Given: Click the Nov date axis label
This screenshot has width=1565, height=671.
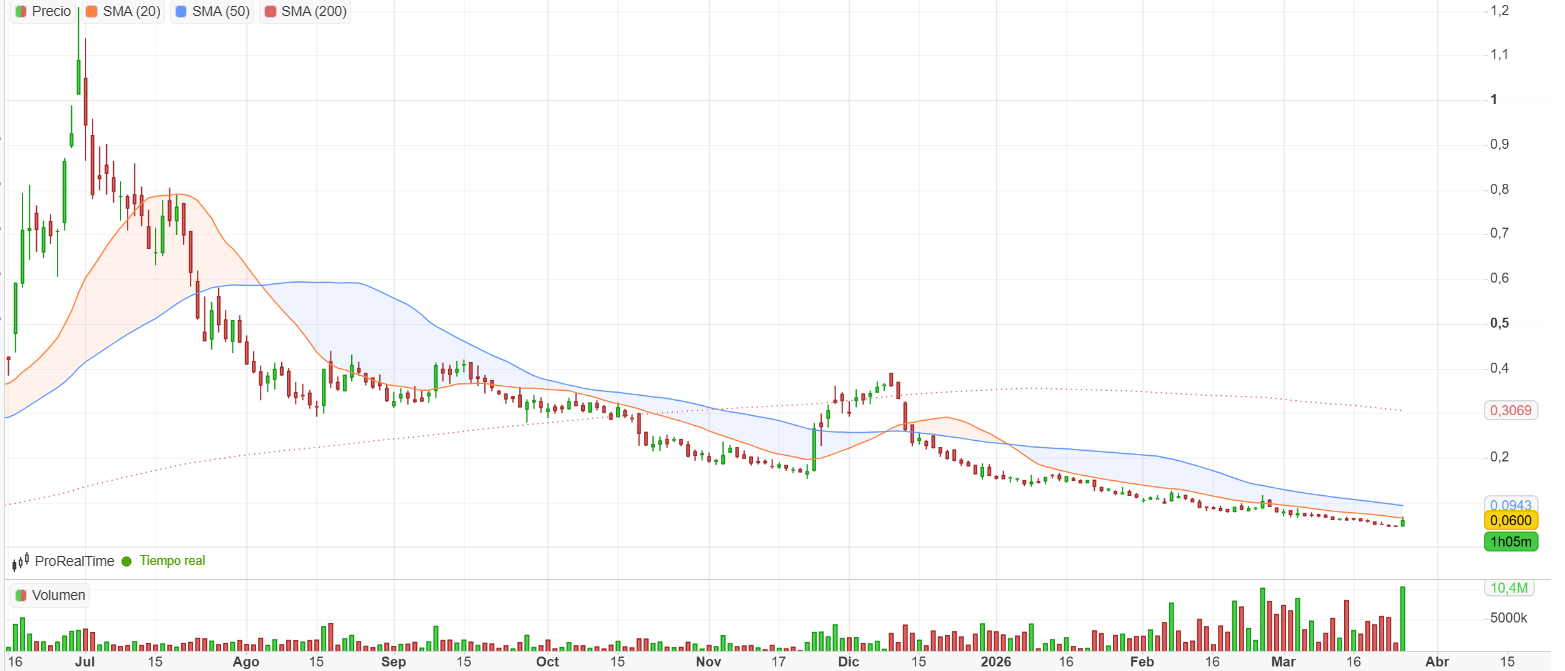Looking at the screenshot, I should (708, 662).
